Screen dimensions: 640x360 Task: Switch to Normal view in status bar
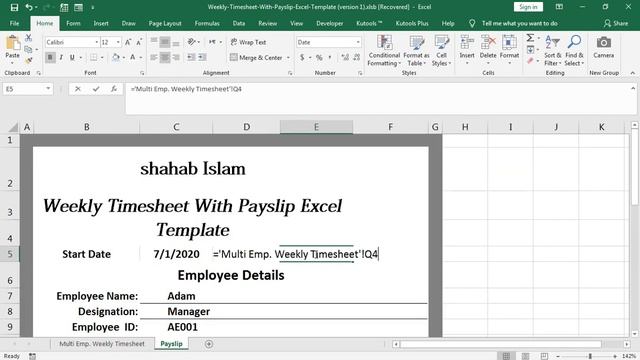click(x=507, y=356)
